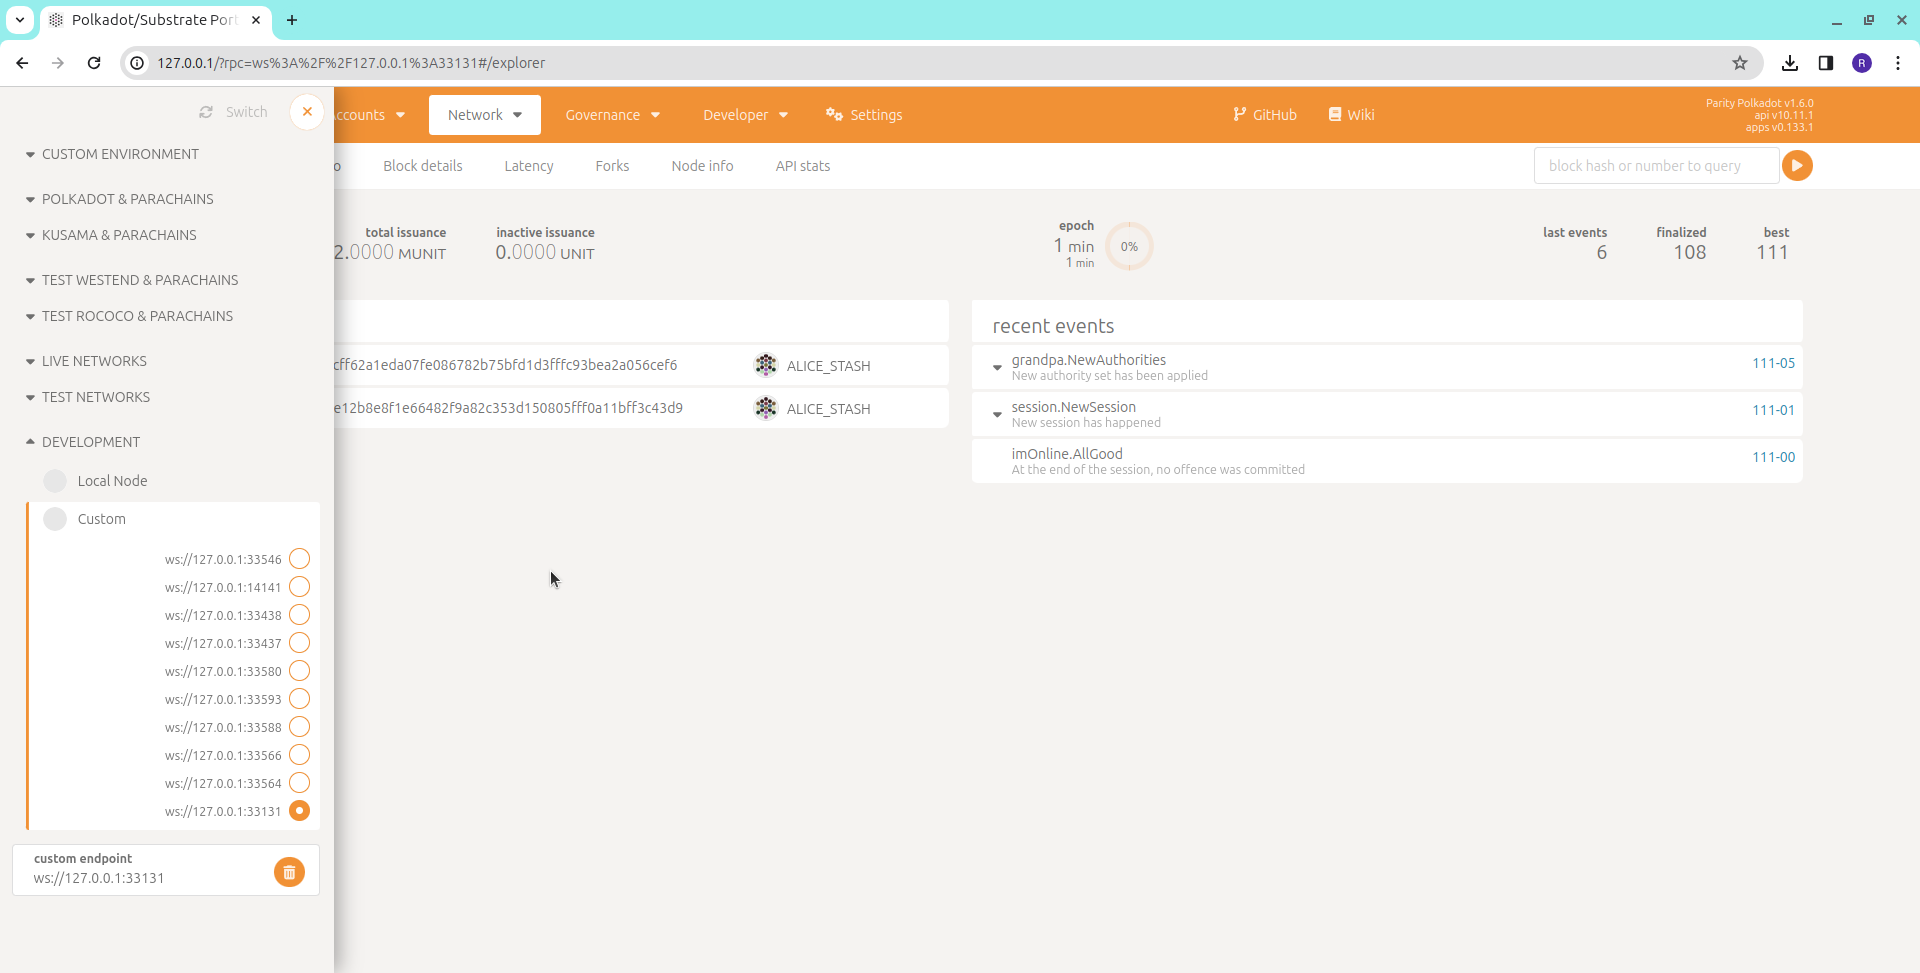The width and height of the screenshot is (1920, 973).
Task: Open browser tab search chevron
Action: point(19,20)
